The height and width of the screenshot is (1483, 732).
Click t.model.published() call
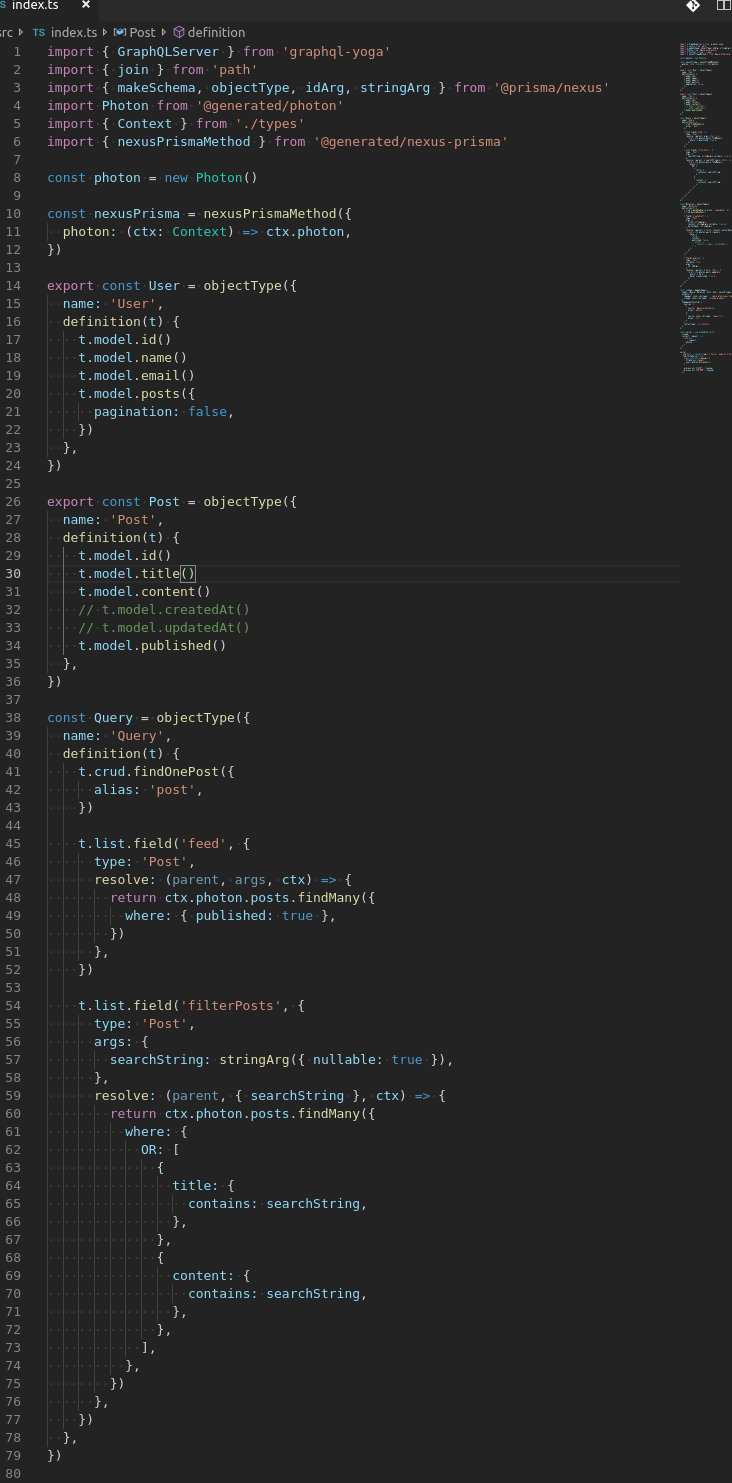pos(153,646)
